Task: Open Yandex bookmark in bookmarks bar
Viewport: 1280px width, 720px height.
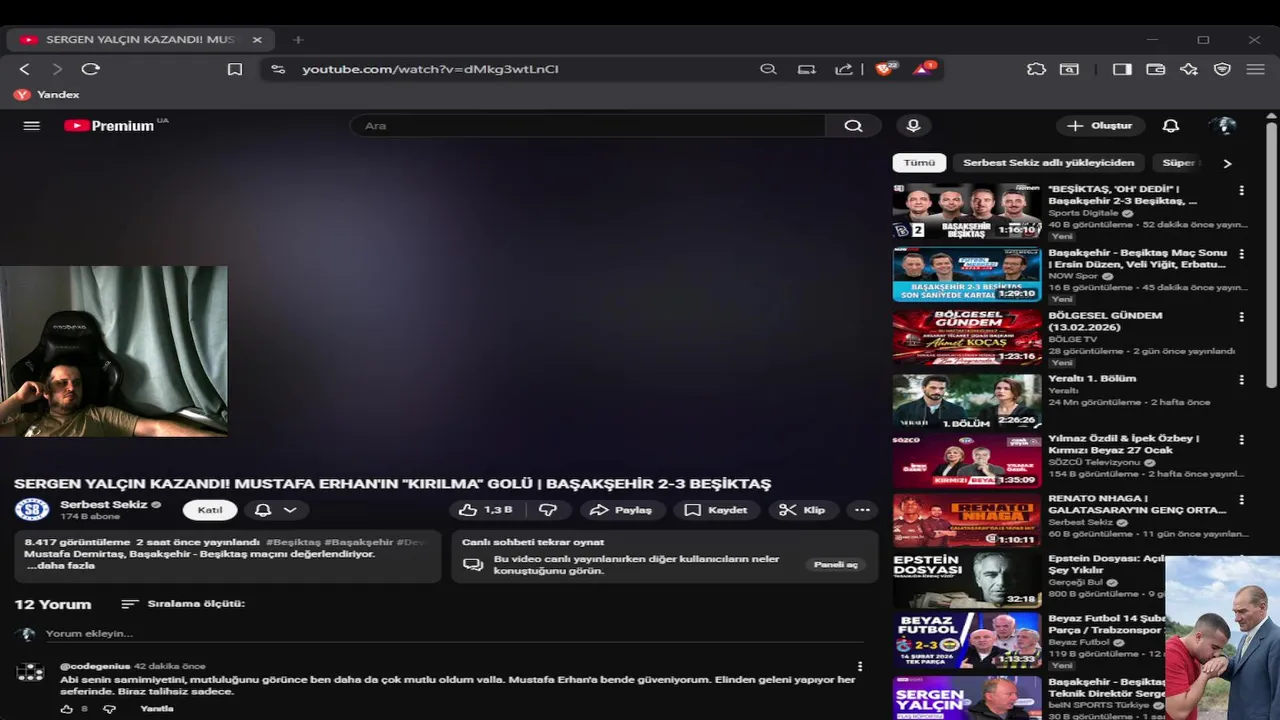Action: (x=46, y=95)
